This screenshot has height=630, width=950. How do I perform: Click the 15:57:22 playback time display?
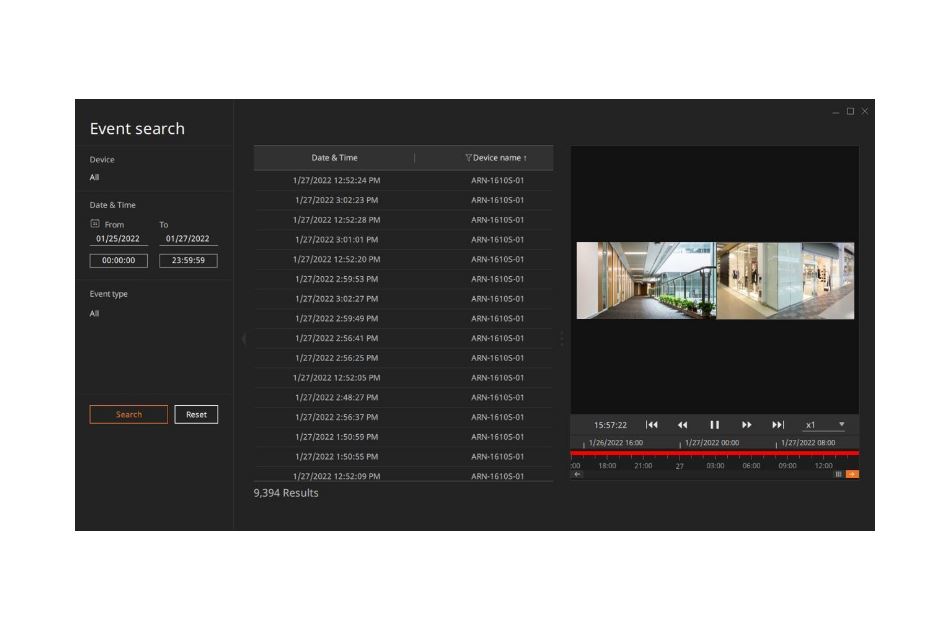tap(610, 425)
